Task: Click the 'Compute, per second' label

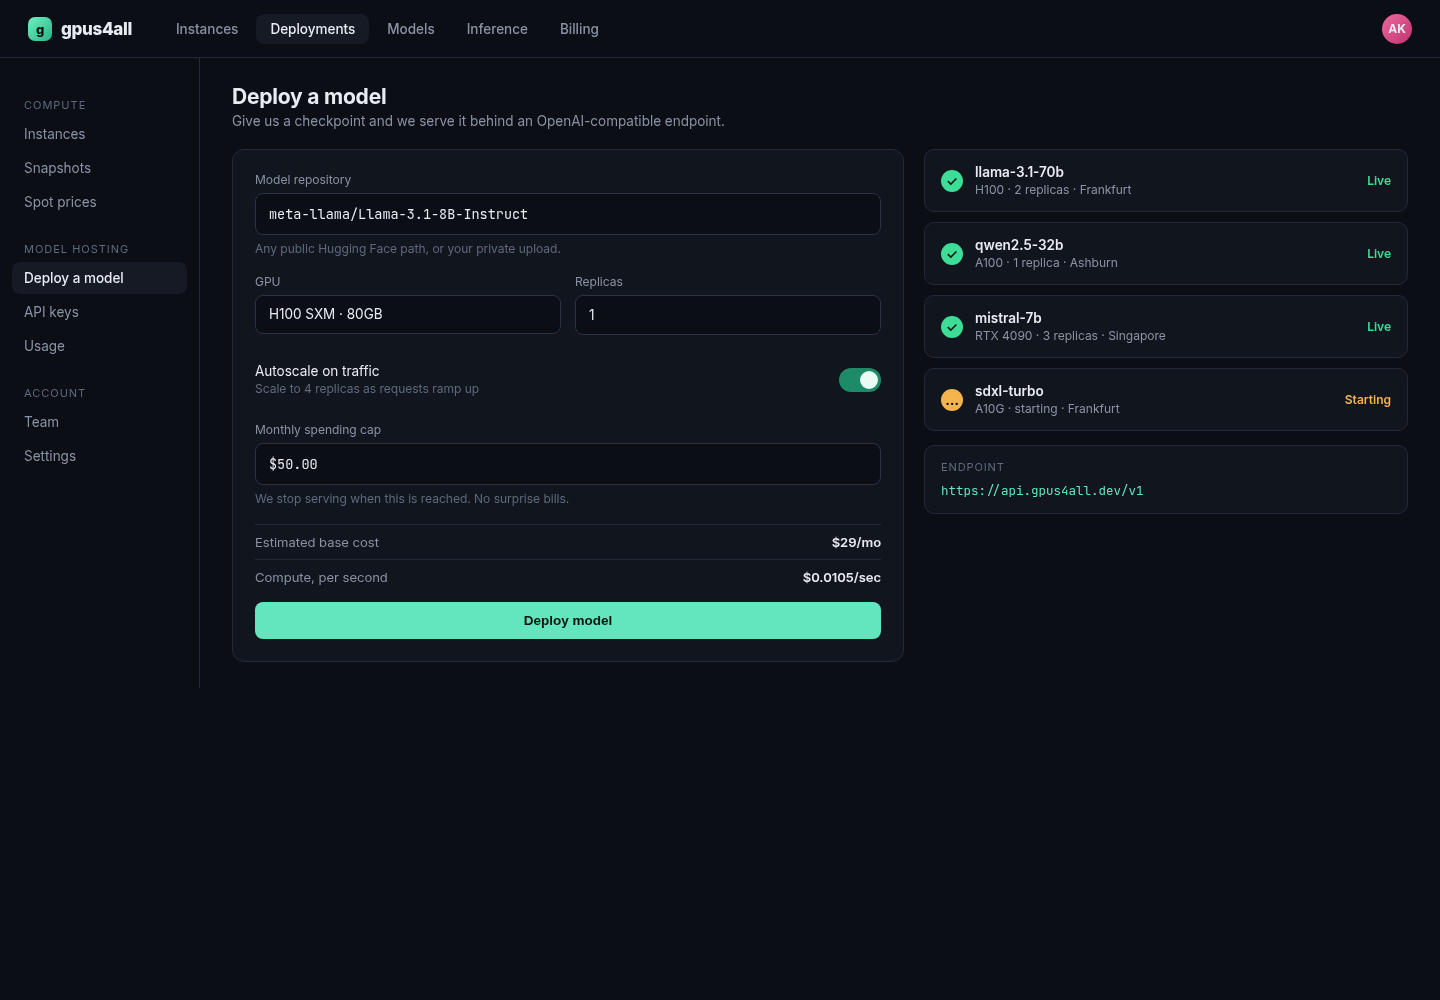Action: [321, 578]
